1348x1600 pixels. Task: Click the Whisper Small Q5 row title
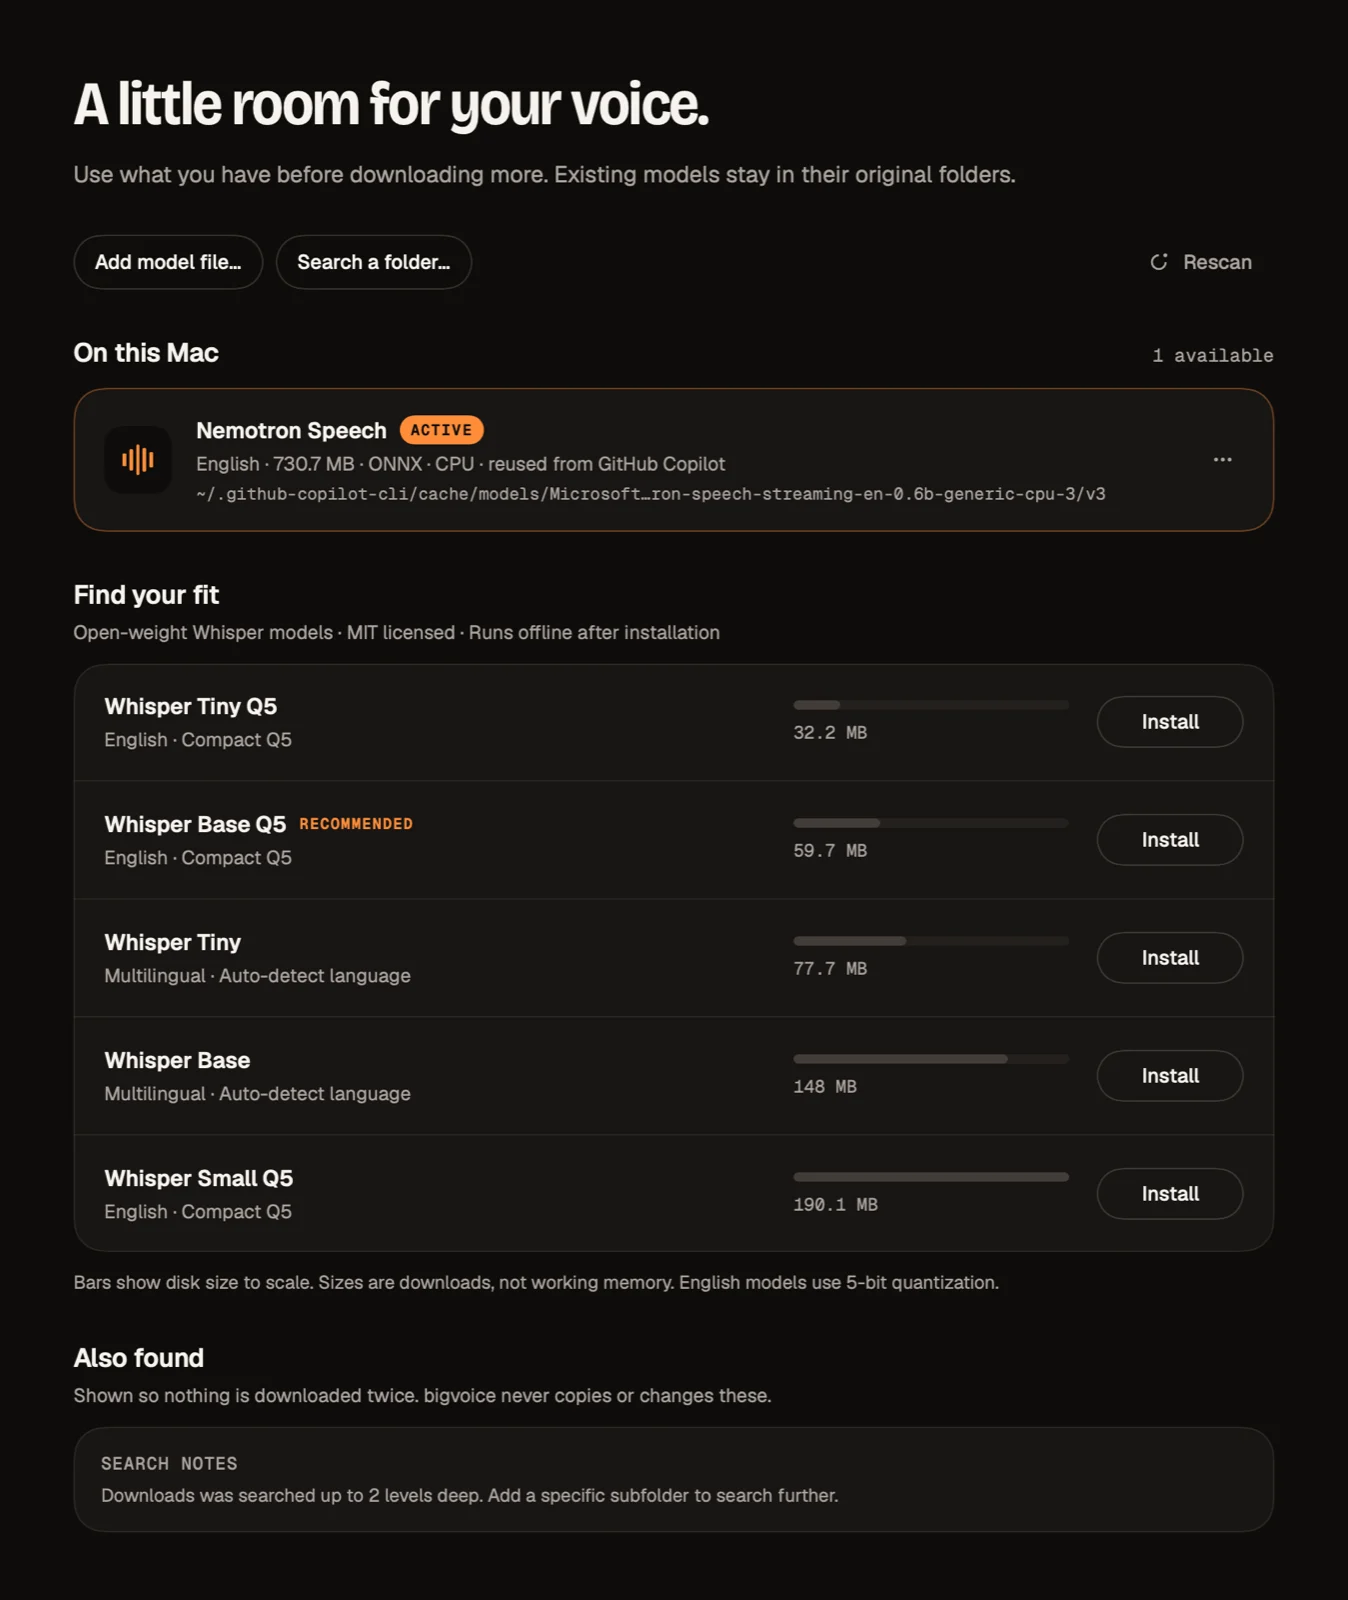click(x=199, y=1178)
